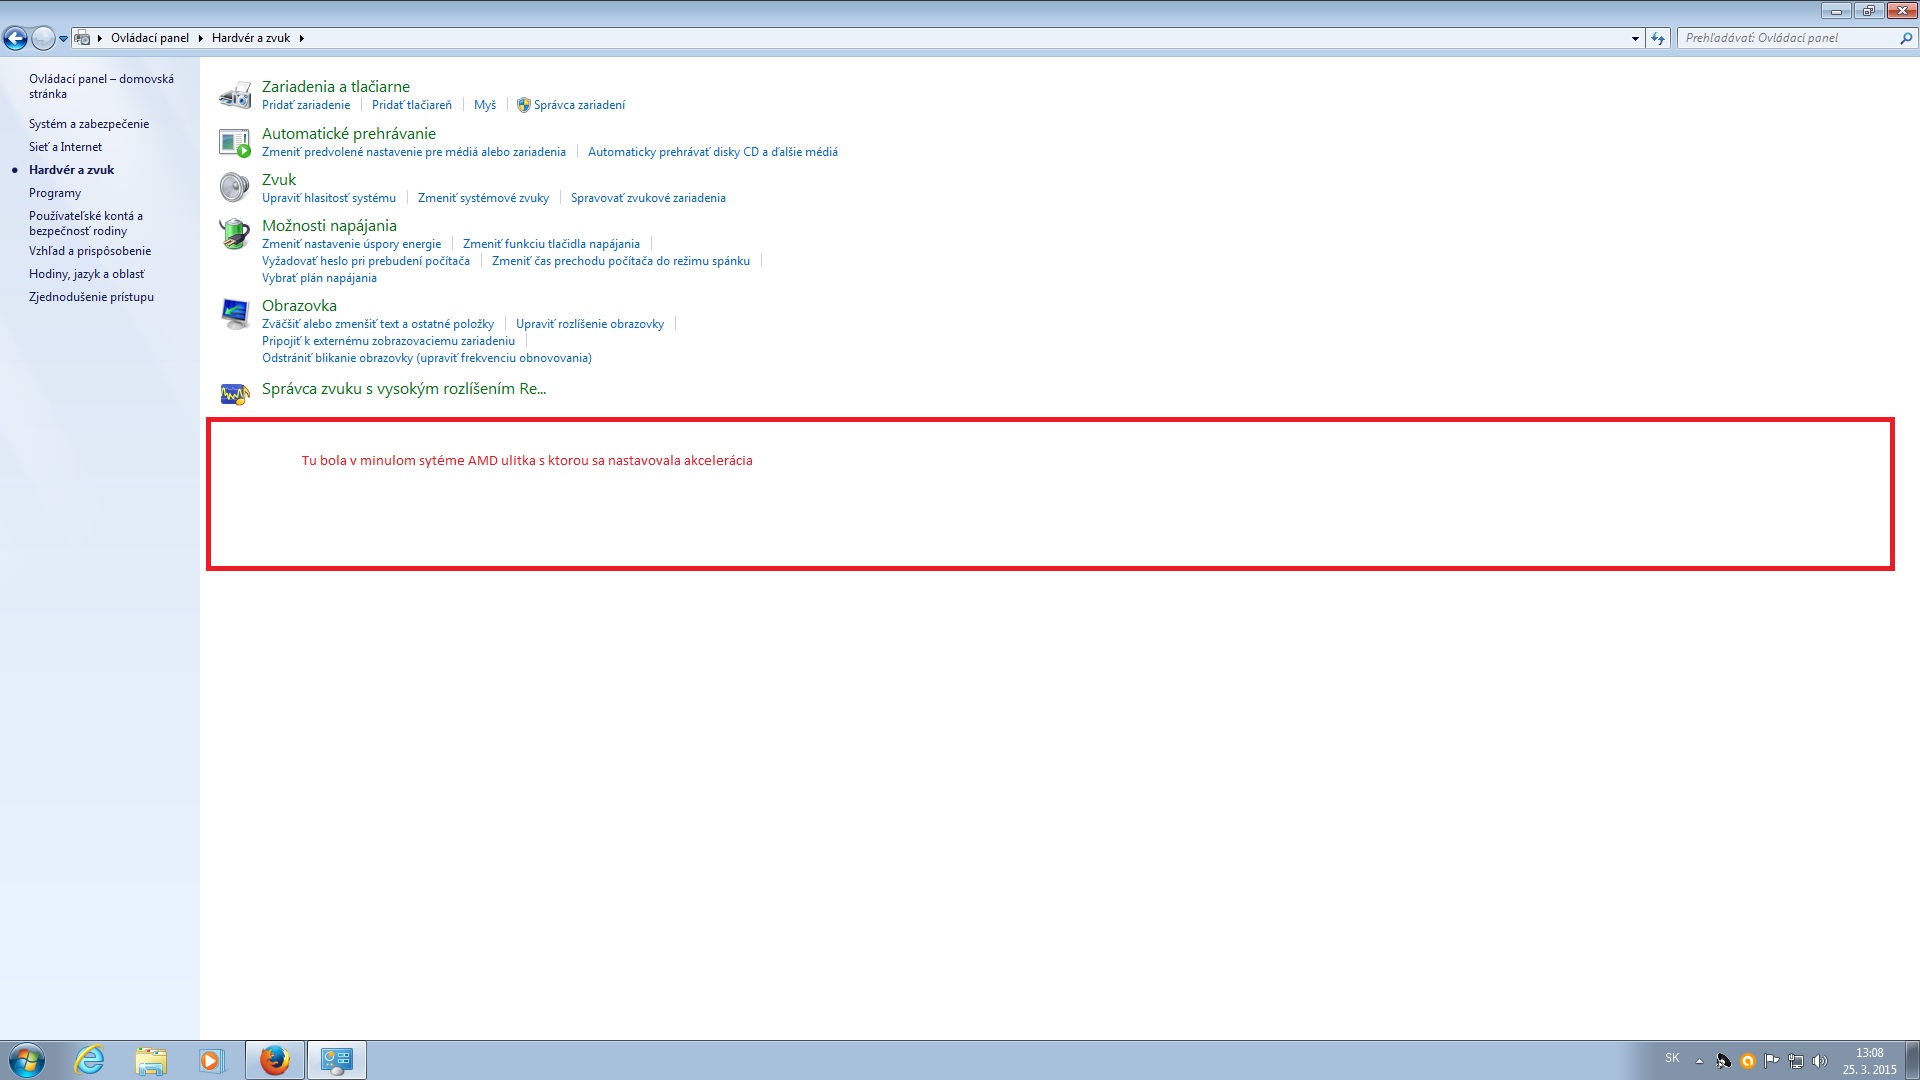Open Zariadenia a tlačiarne printer icon
The height and width of the screenshot is (1080, 1920).
pyautogui.click(x=235, y=95)
